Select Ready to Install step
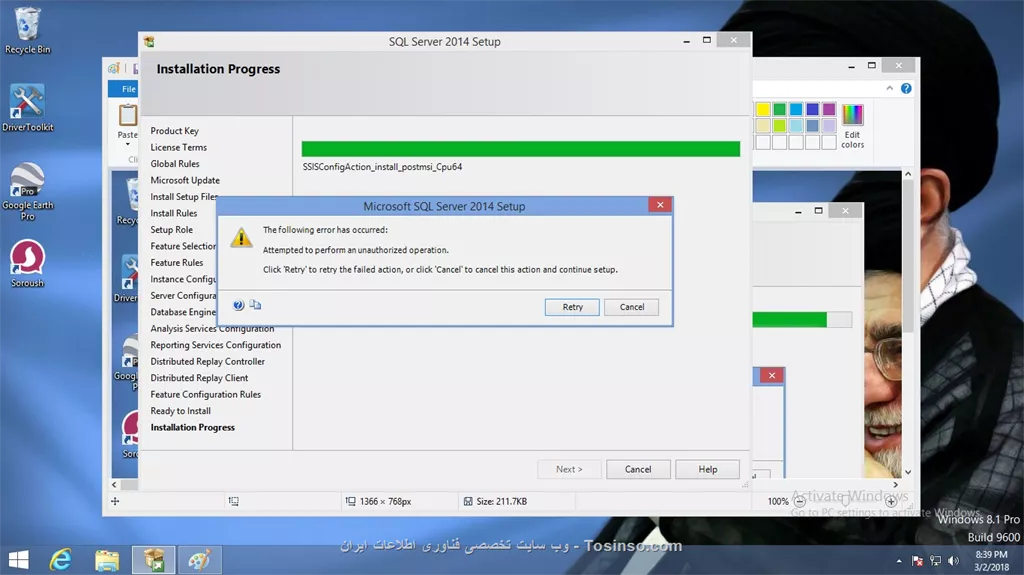The width and height of the screenshot is (1024, 575). click(x=180, y=410)
